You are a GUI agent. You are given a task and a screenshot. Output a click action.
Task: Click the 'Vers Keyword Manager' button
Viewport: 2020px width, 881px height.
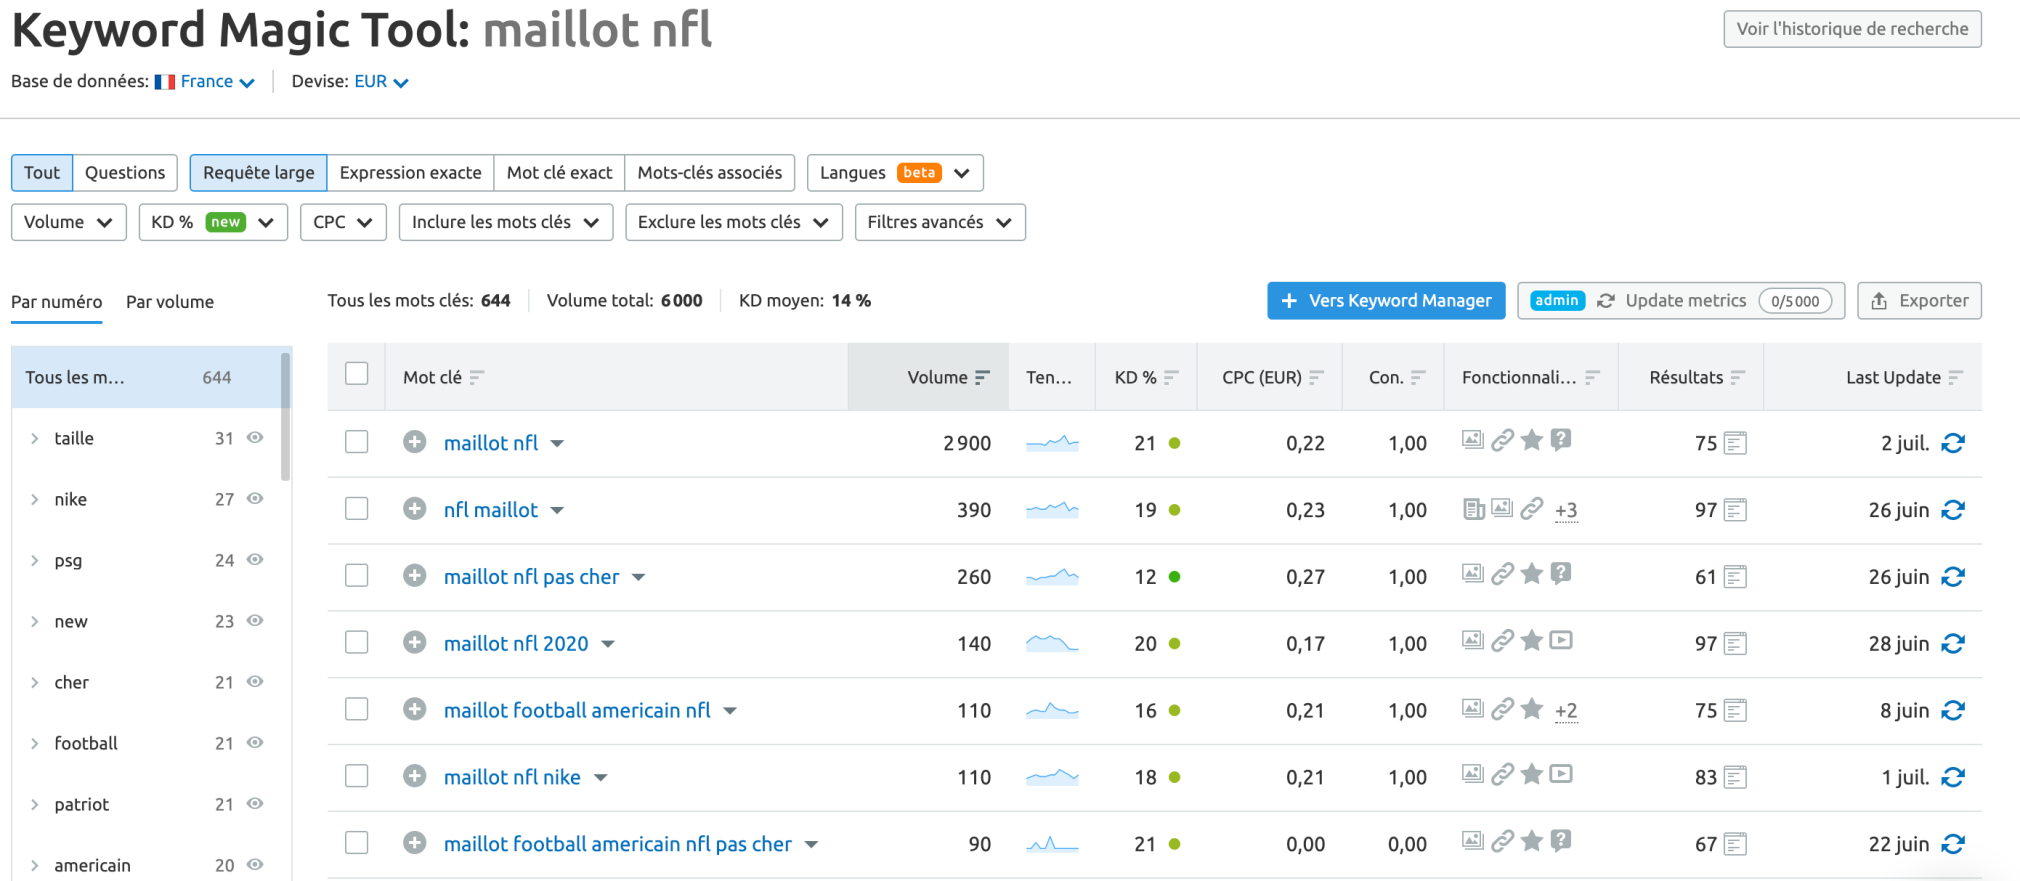click(1385, 301)
